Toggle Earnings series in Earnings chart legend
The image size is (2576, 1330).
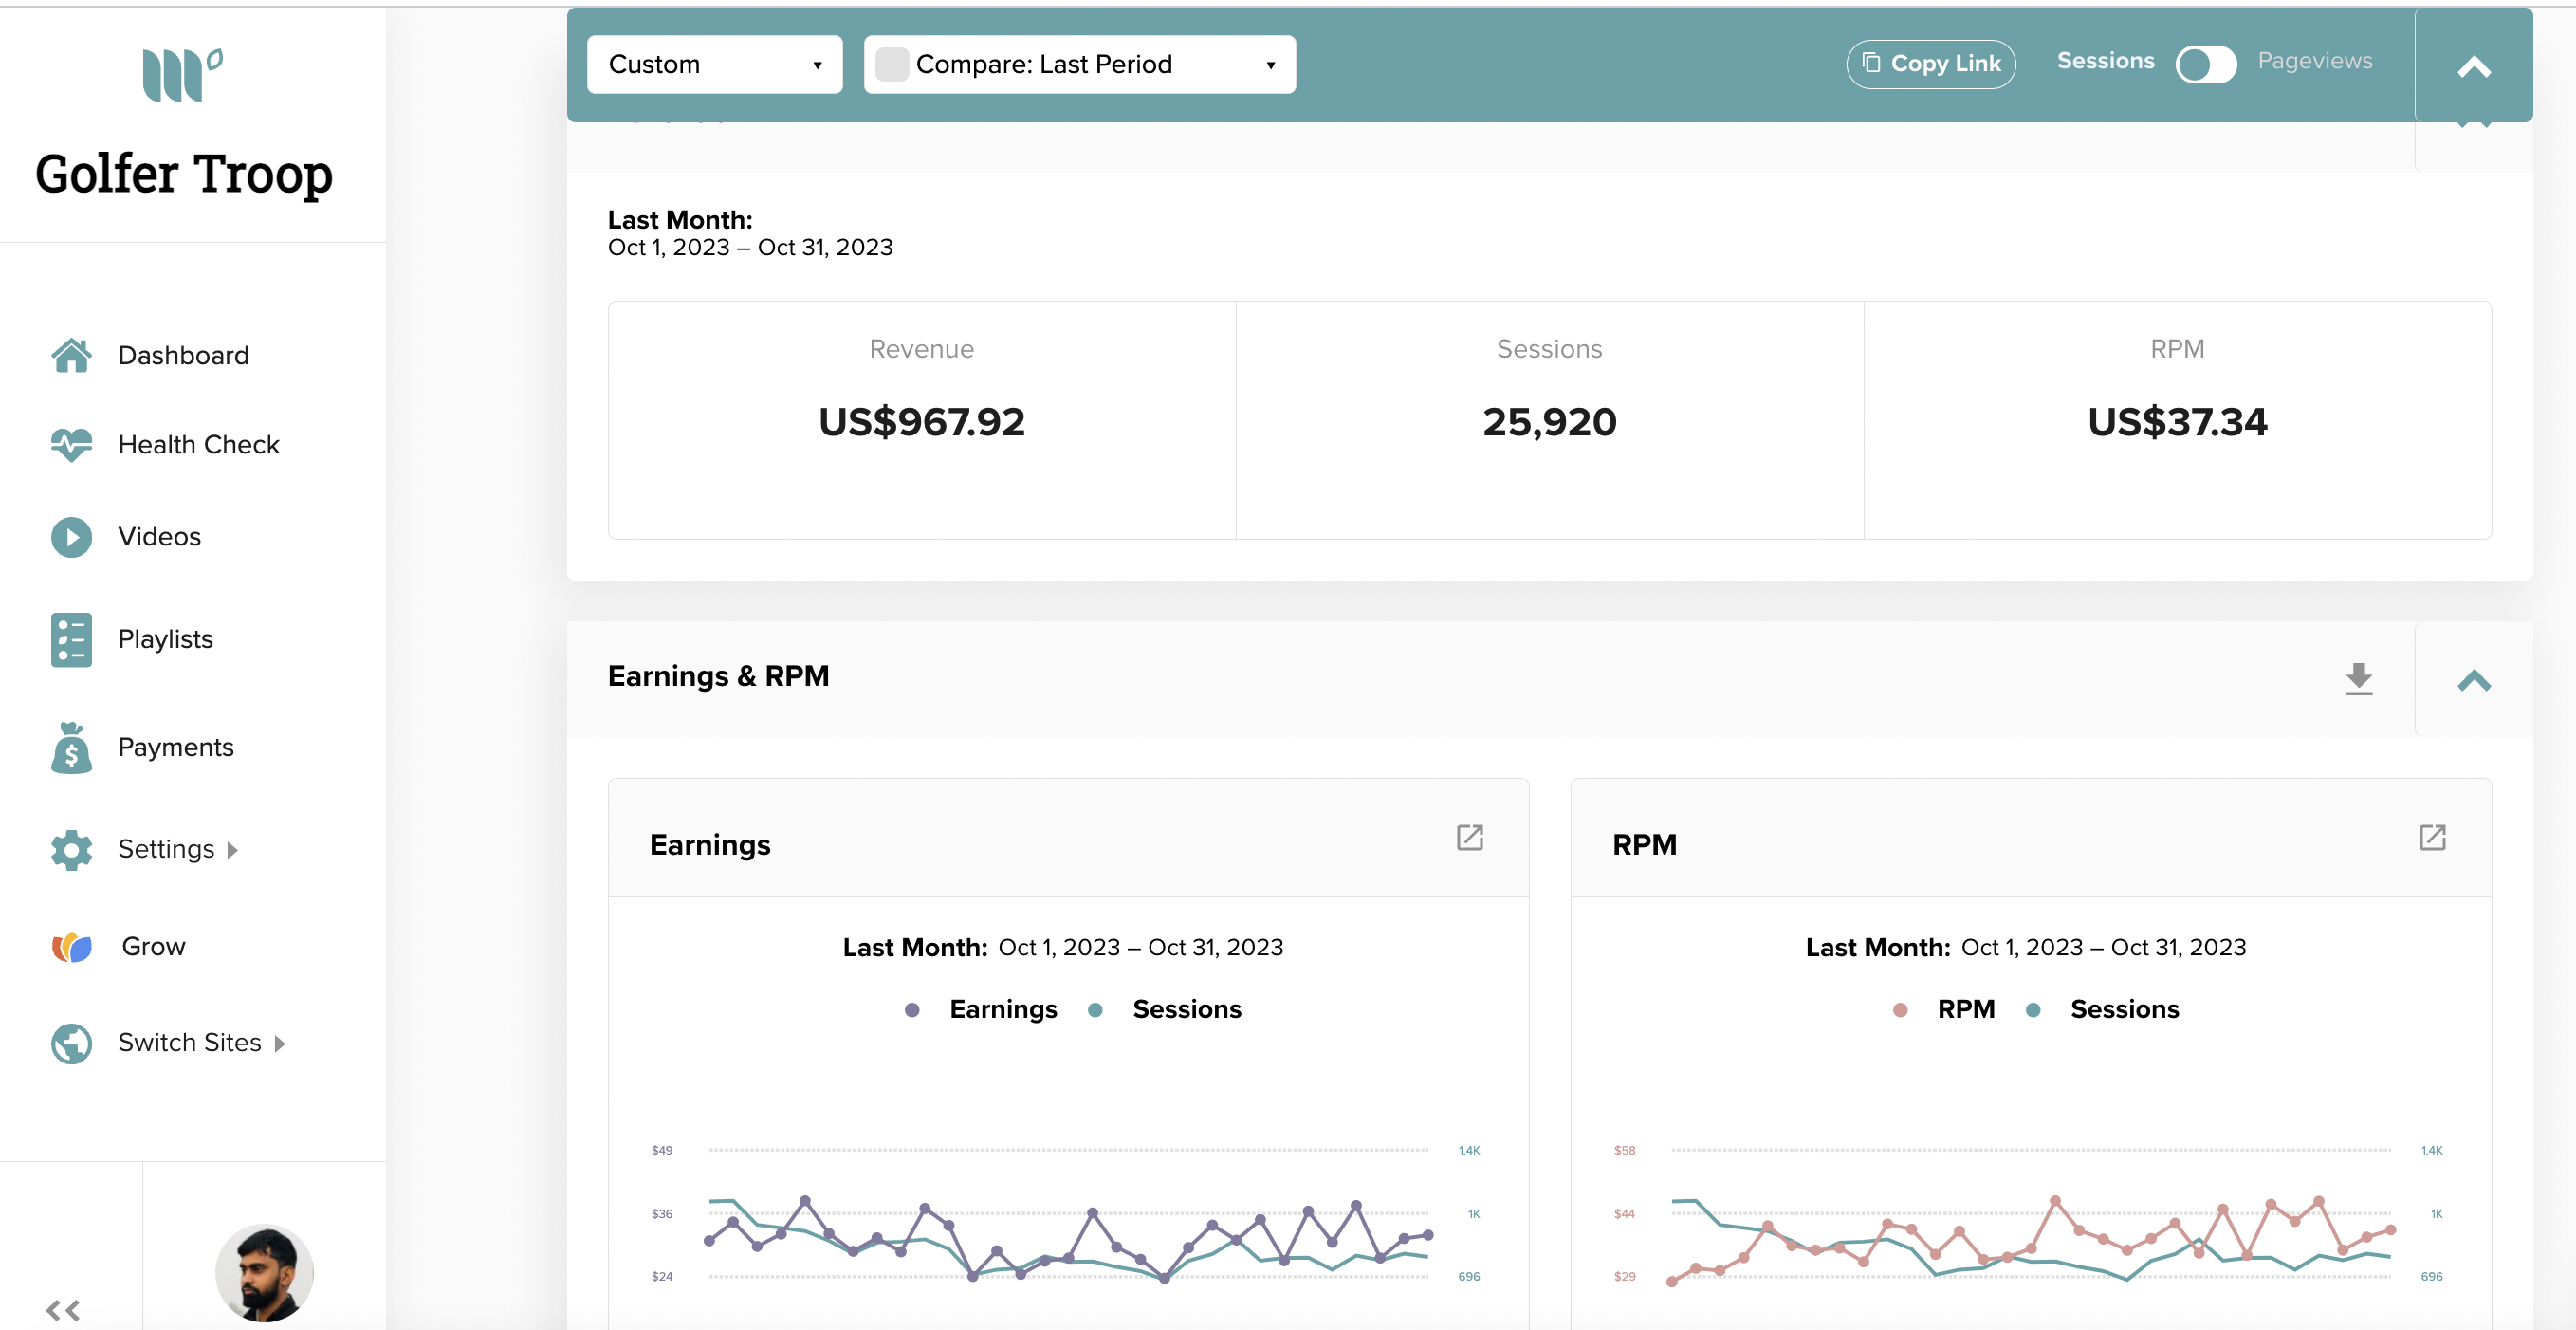(980, 1009)
